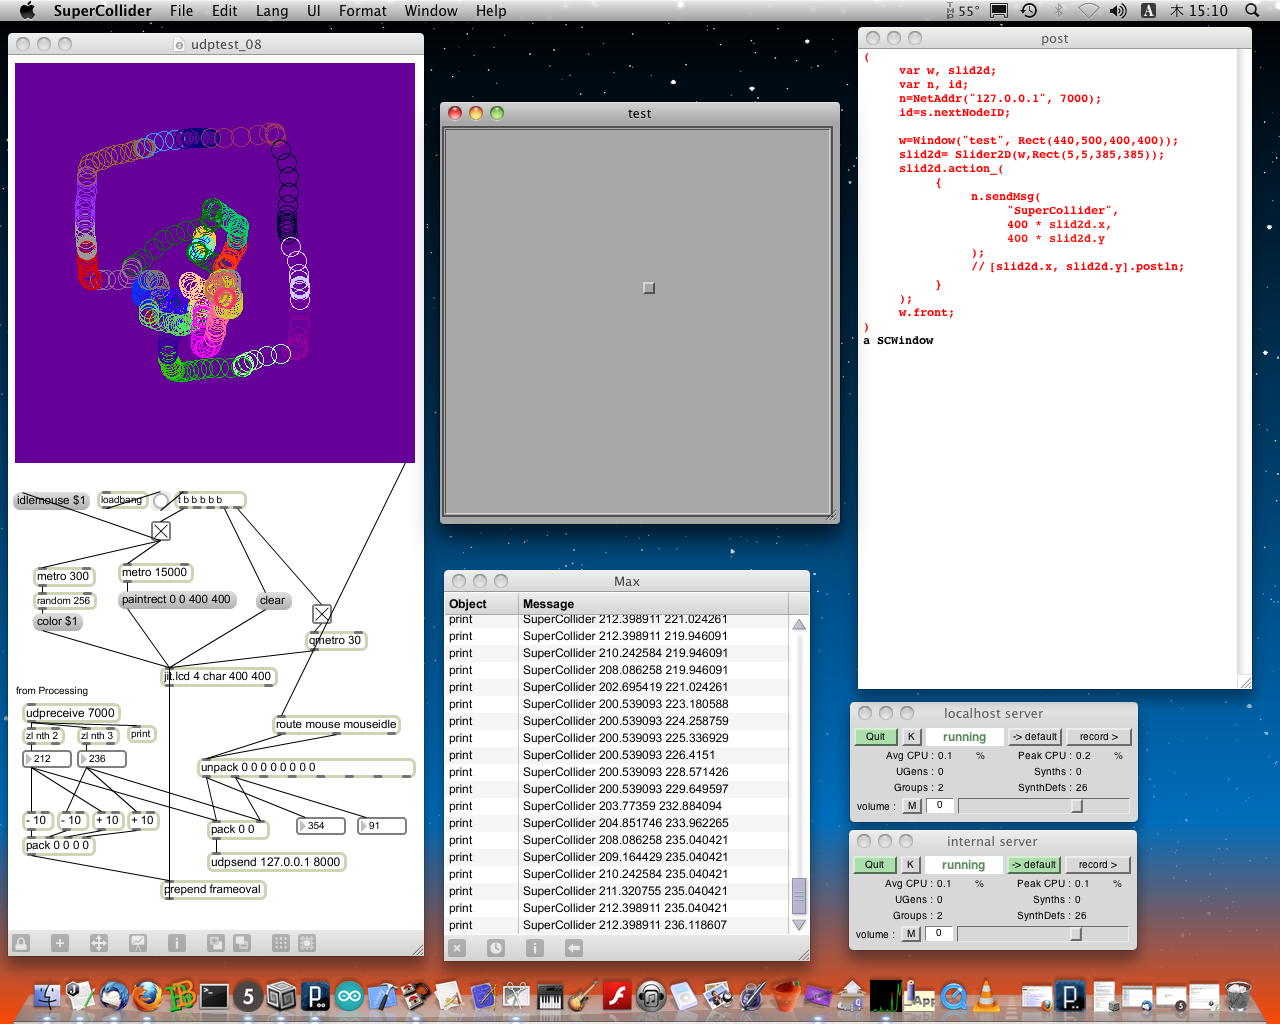The height and width of the screenshot is (1024, 1280).
Task: Click the internal server volume slider handle
Action: (x=1076, y=934)
